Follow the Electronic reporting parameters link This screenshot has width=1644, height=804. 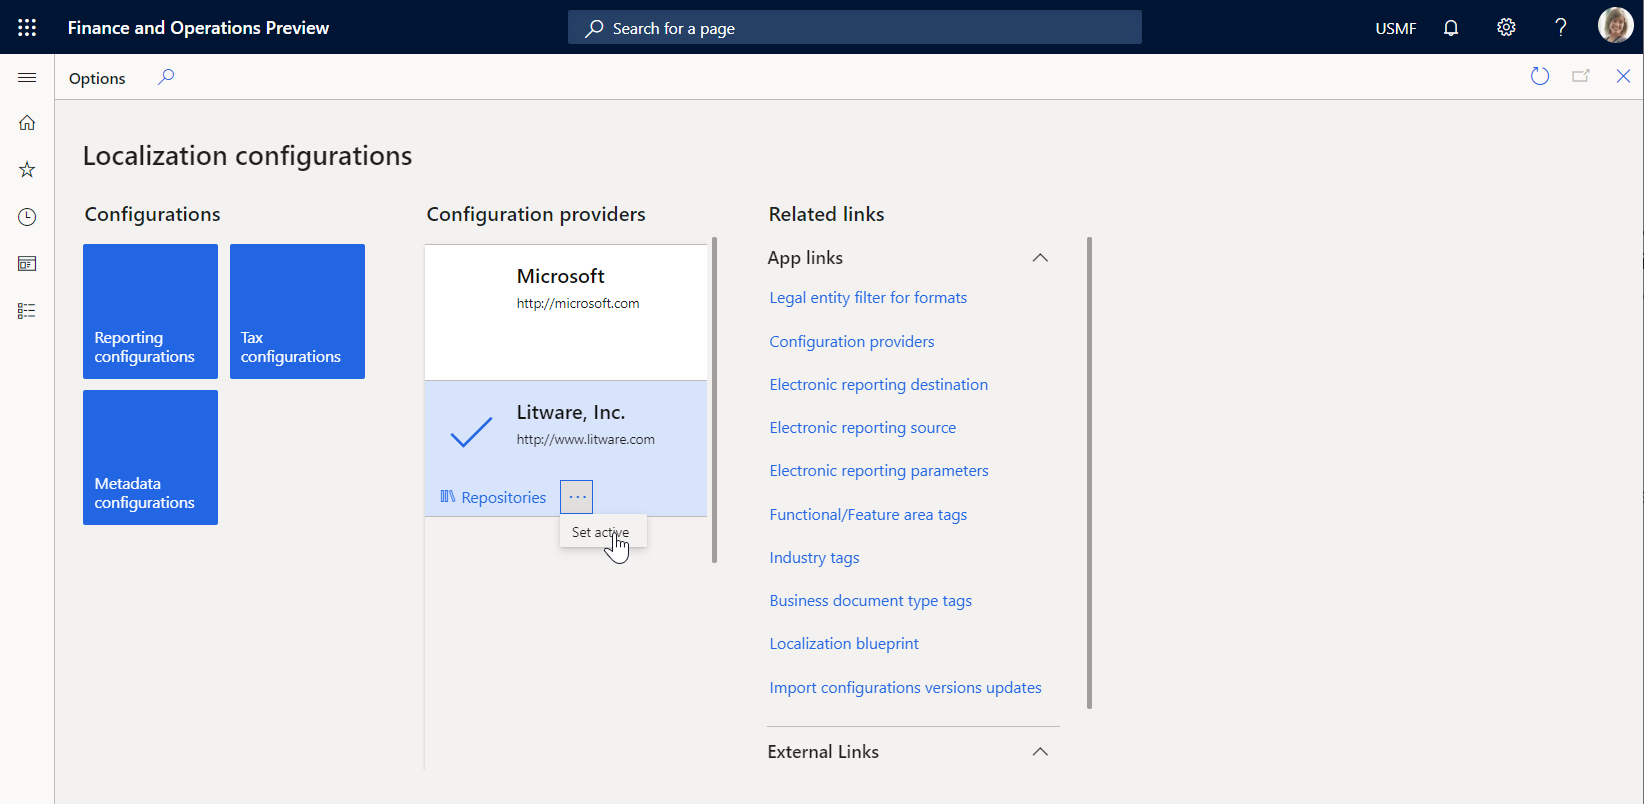[878, 471]
